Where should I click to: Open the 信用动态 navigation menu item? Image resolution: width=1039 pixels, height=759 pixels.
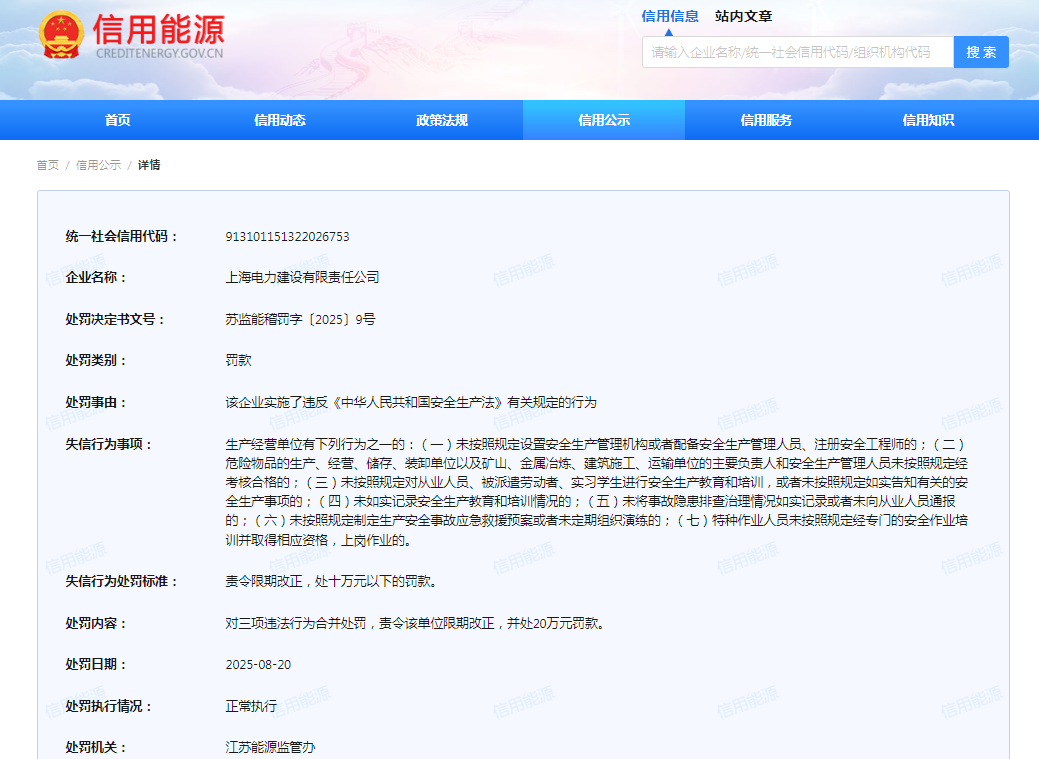280,120
